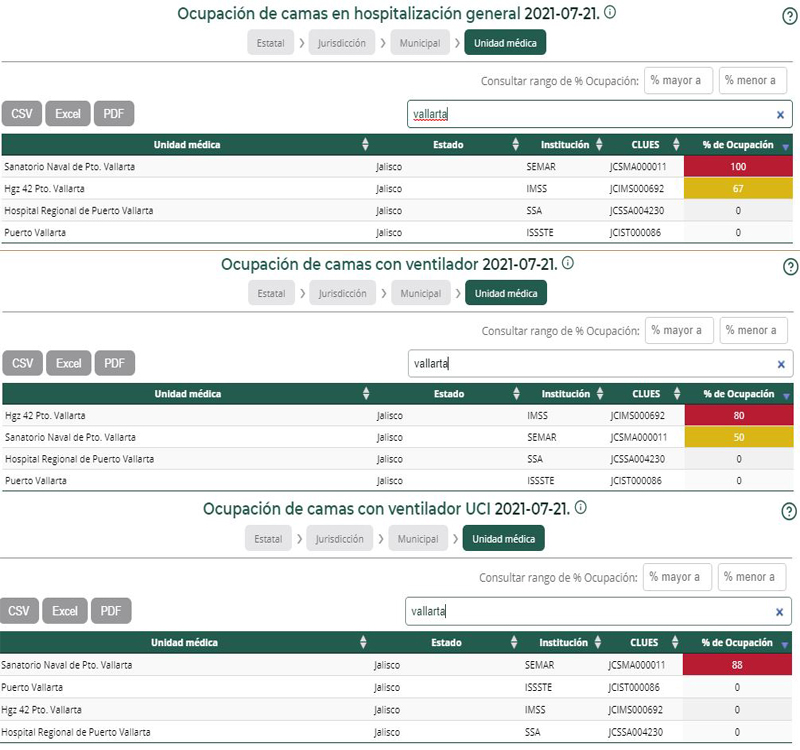Sort ventilador table by Institución column
The image size is (800, 750).
599,394
